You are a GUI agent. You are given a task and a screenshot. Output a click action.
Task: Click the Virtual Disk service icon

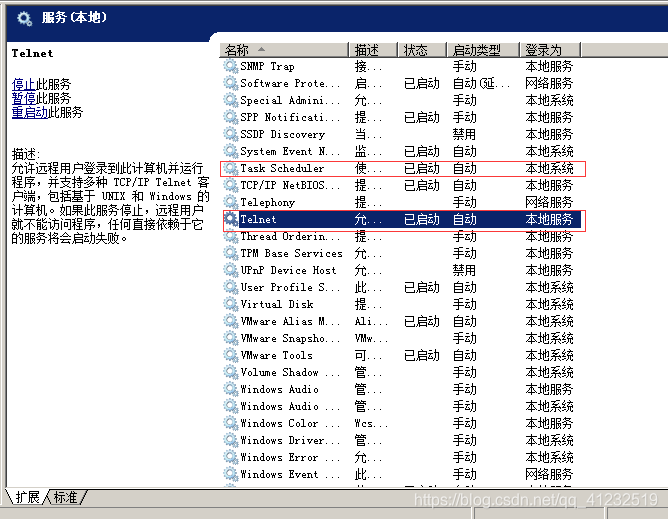point(230,305)
